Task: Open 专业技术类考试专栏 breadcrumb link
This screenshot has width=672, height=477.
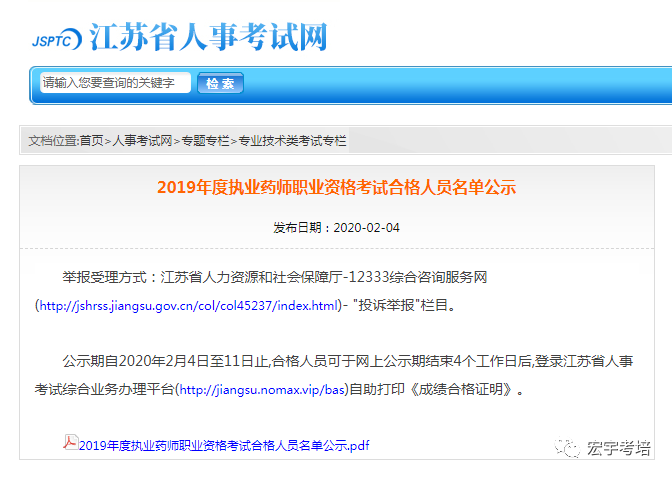Action: click(x=292, y=141)
